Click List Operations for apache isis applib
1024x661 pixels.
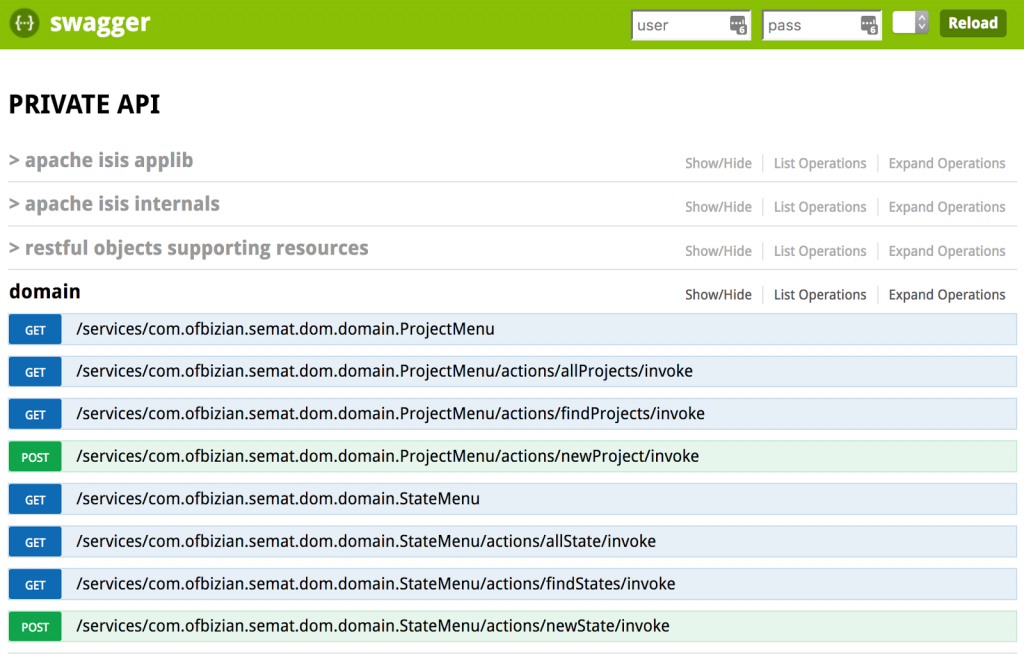click(x=820, y=163)
